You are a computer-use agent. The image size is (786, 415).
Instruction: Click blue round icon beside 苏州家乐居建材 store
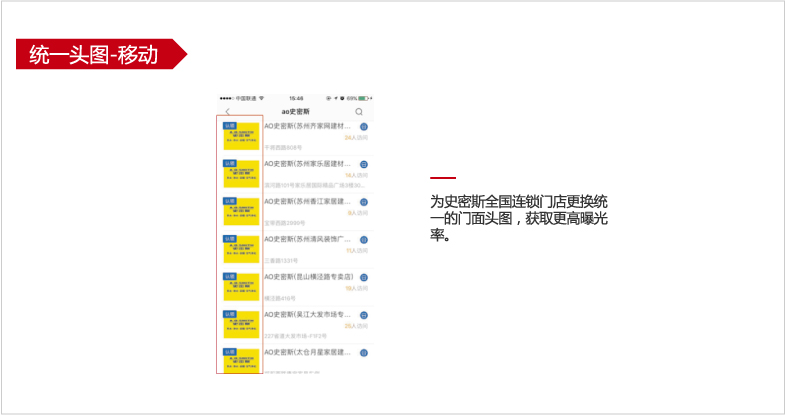364,164
